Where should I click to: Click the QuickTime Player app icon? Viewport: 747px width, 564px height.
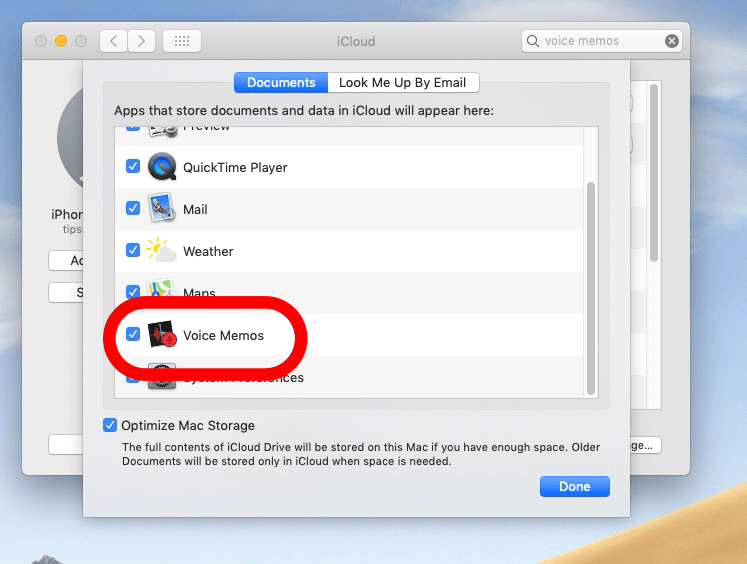(x=162, y=167)
